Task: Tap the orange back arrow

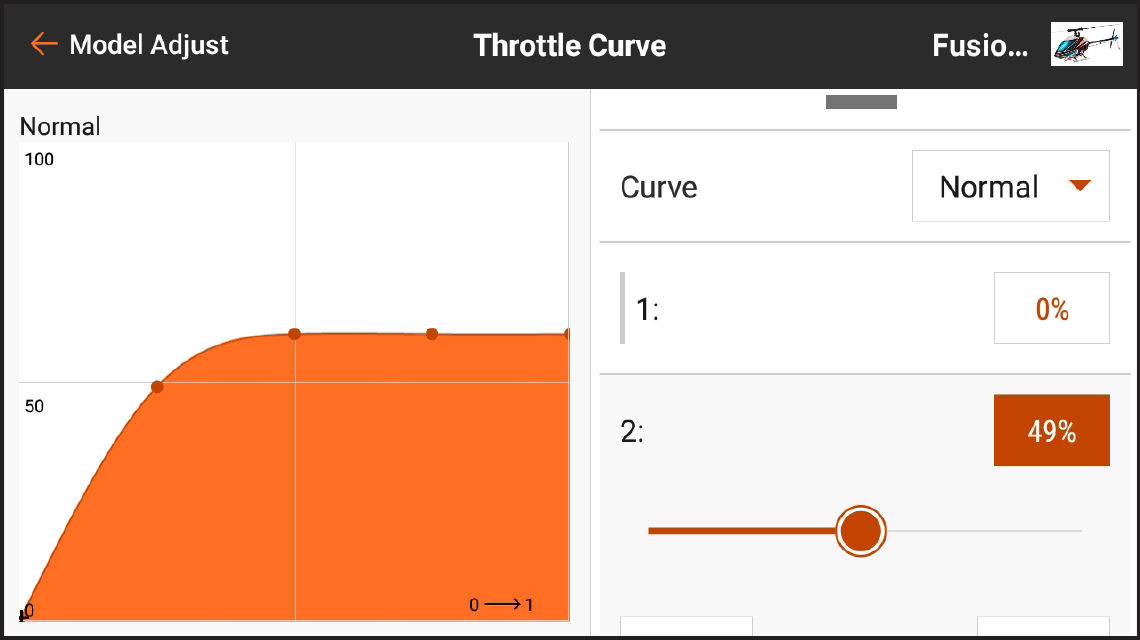Action: (42, 44)
